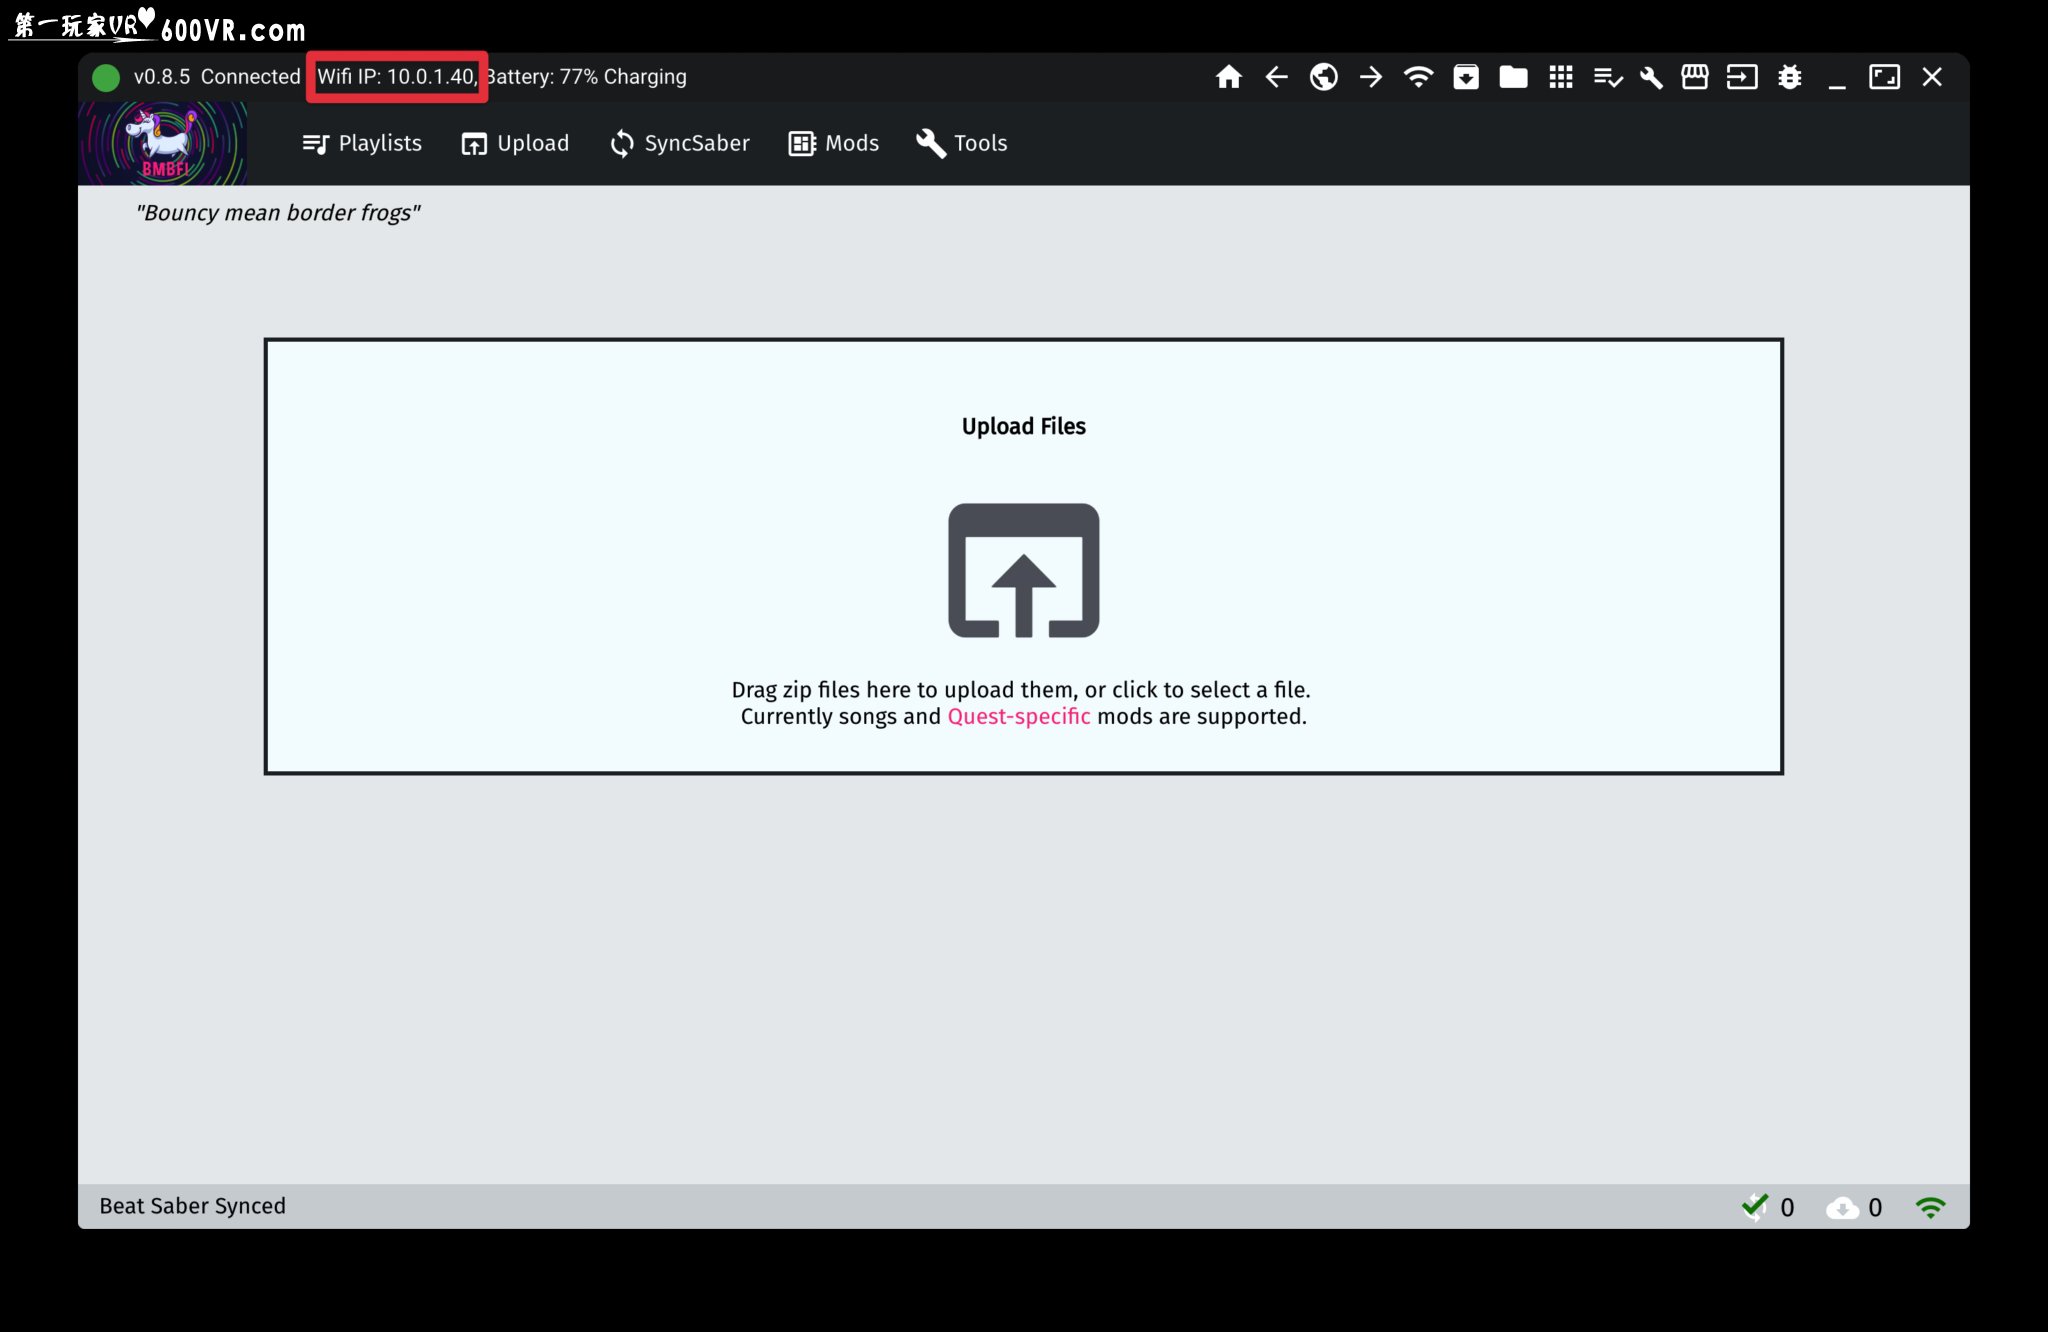Click the Battery 77% Charging text
Image resolution: width=2048 pixels, height=1332 pixels.
tap(586, 77)
